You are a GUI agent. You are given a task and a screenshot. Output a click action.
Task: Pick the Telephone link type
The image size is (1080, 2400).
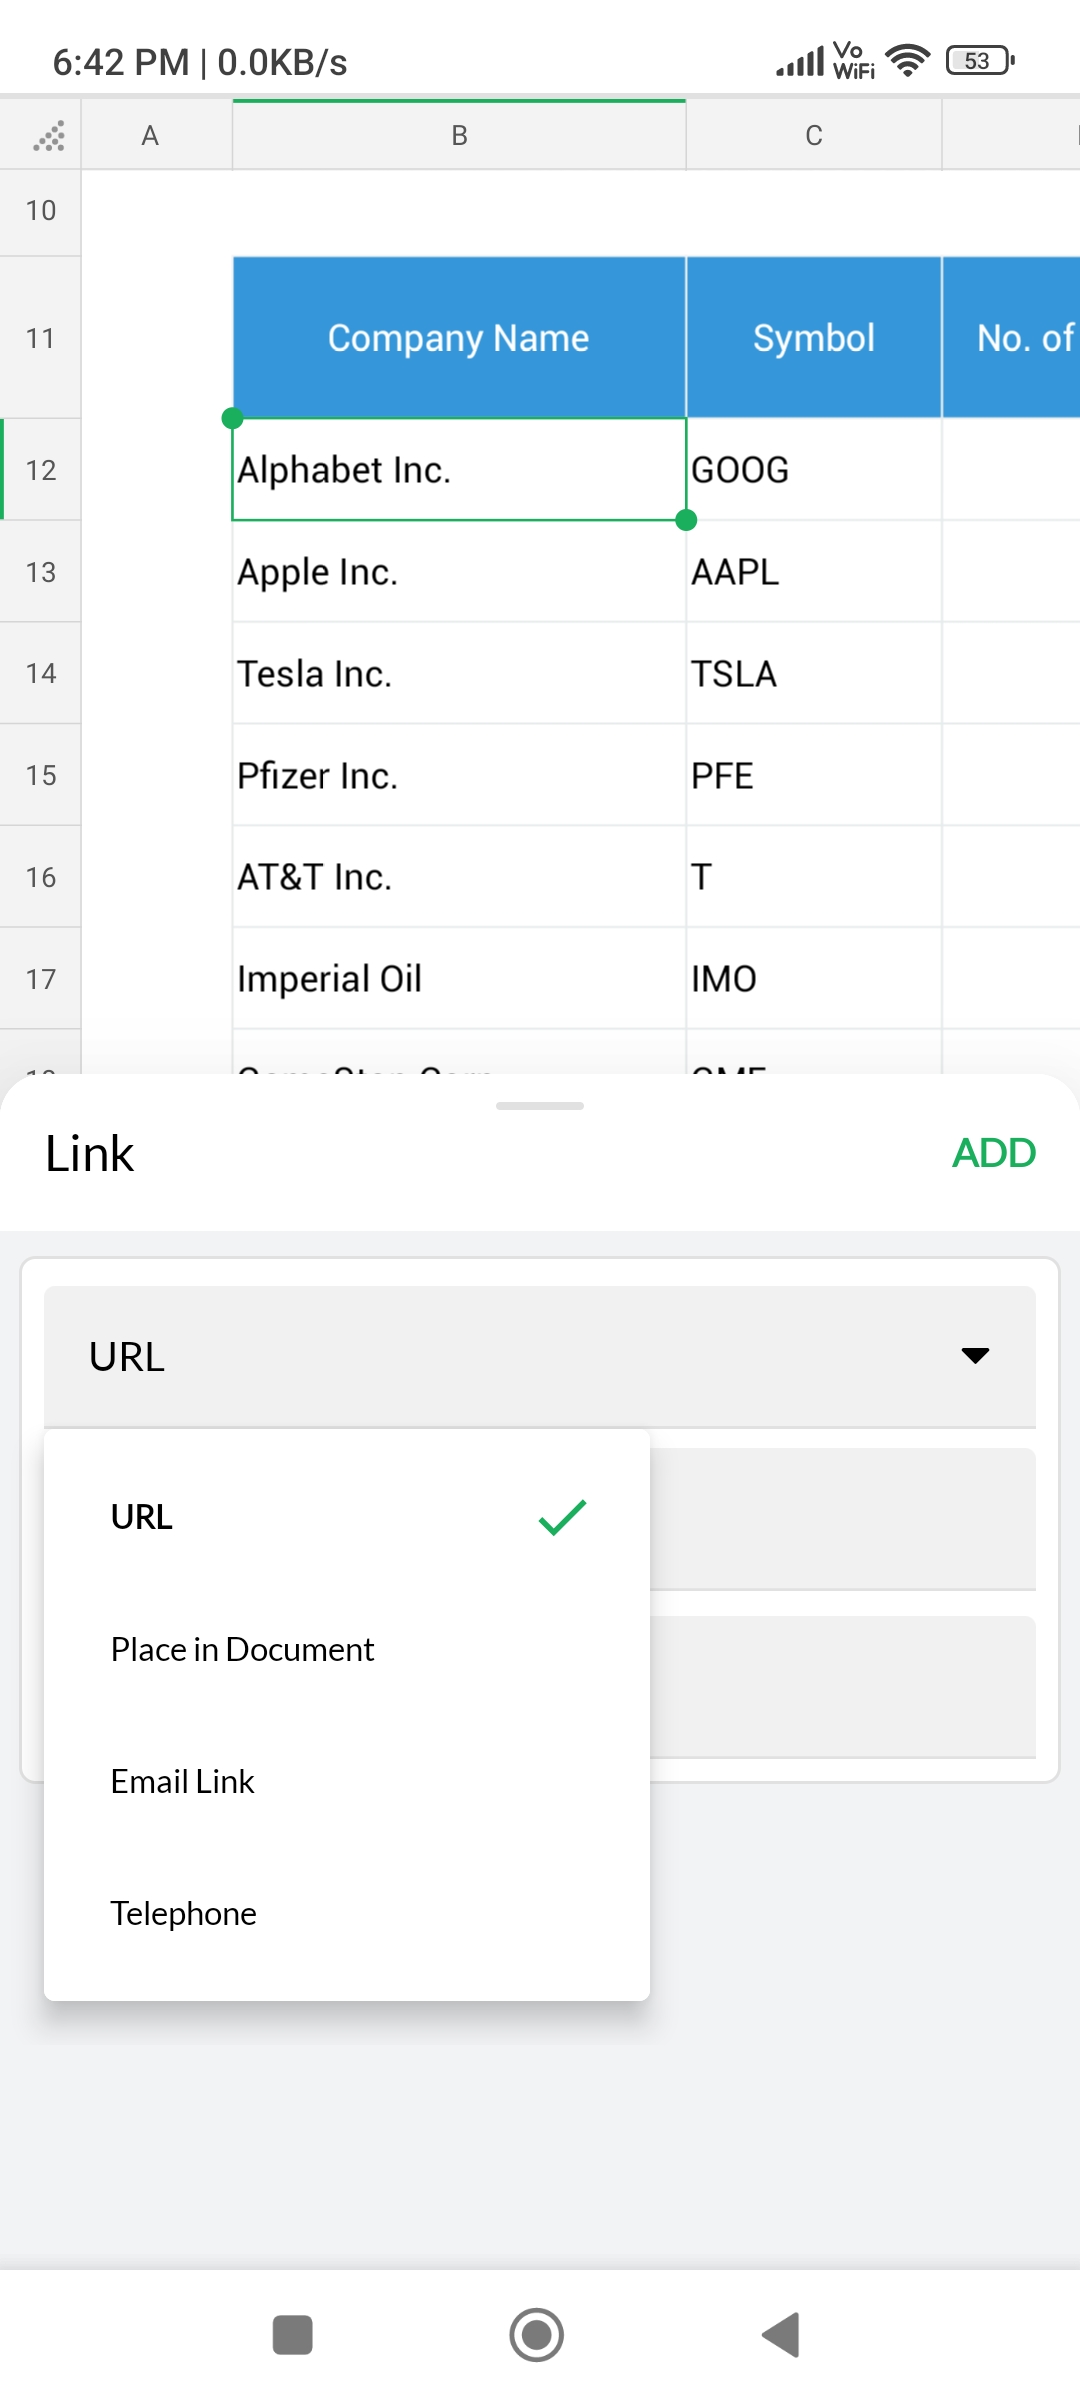click(184, 1913)
